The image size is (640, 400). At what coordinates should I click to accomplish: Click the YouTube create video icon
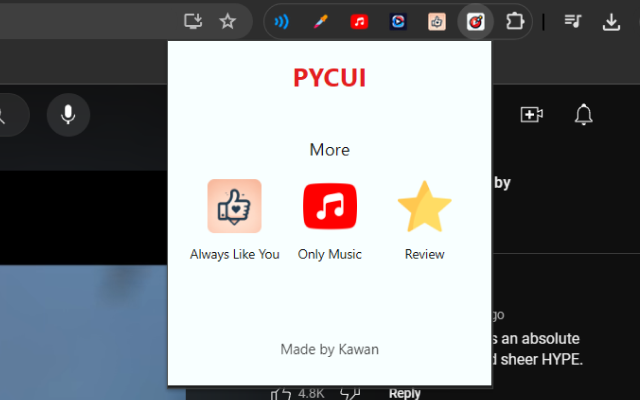[531, 114]
